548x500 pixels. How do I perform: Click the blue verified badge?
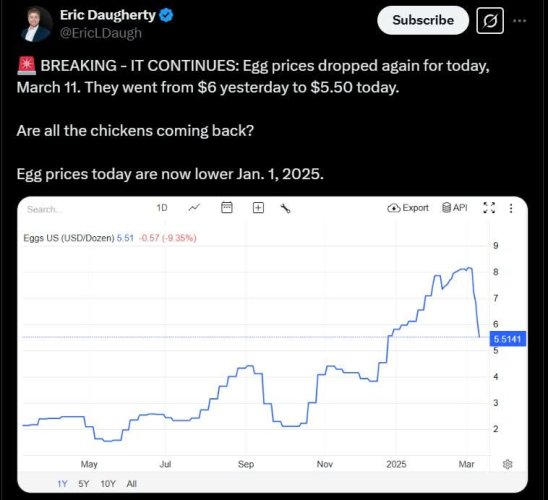click(x=166, y=15)
